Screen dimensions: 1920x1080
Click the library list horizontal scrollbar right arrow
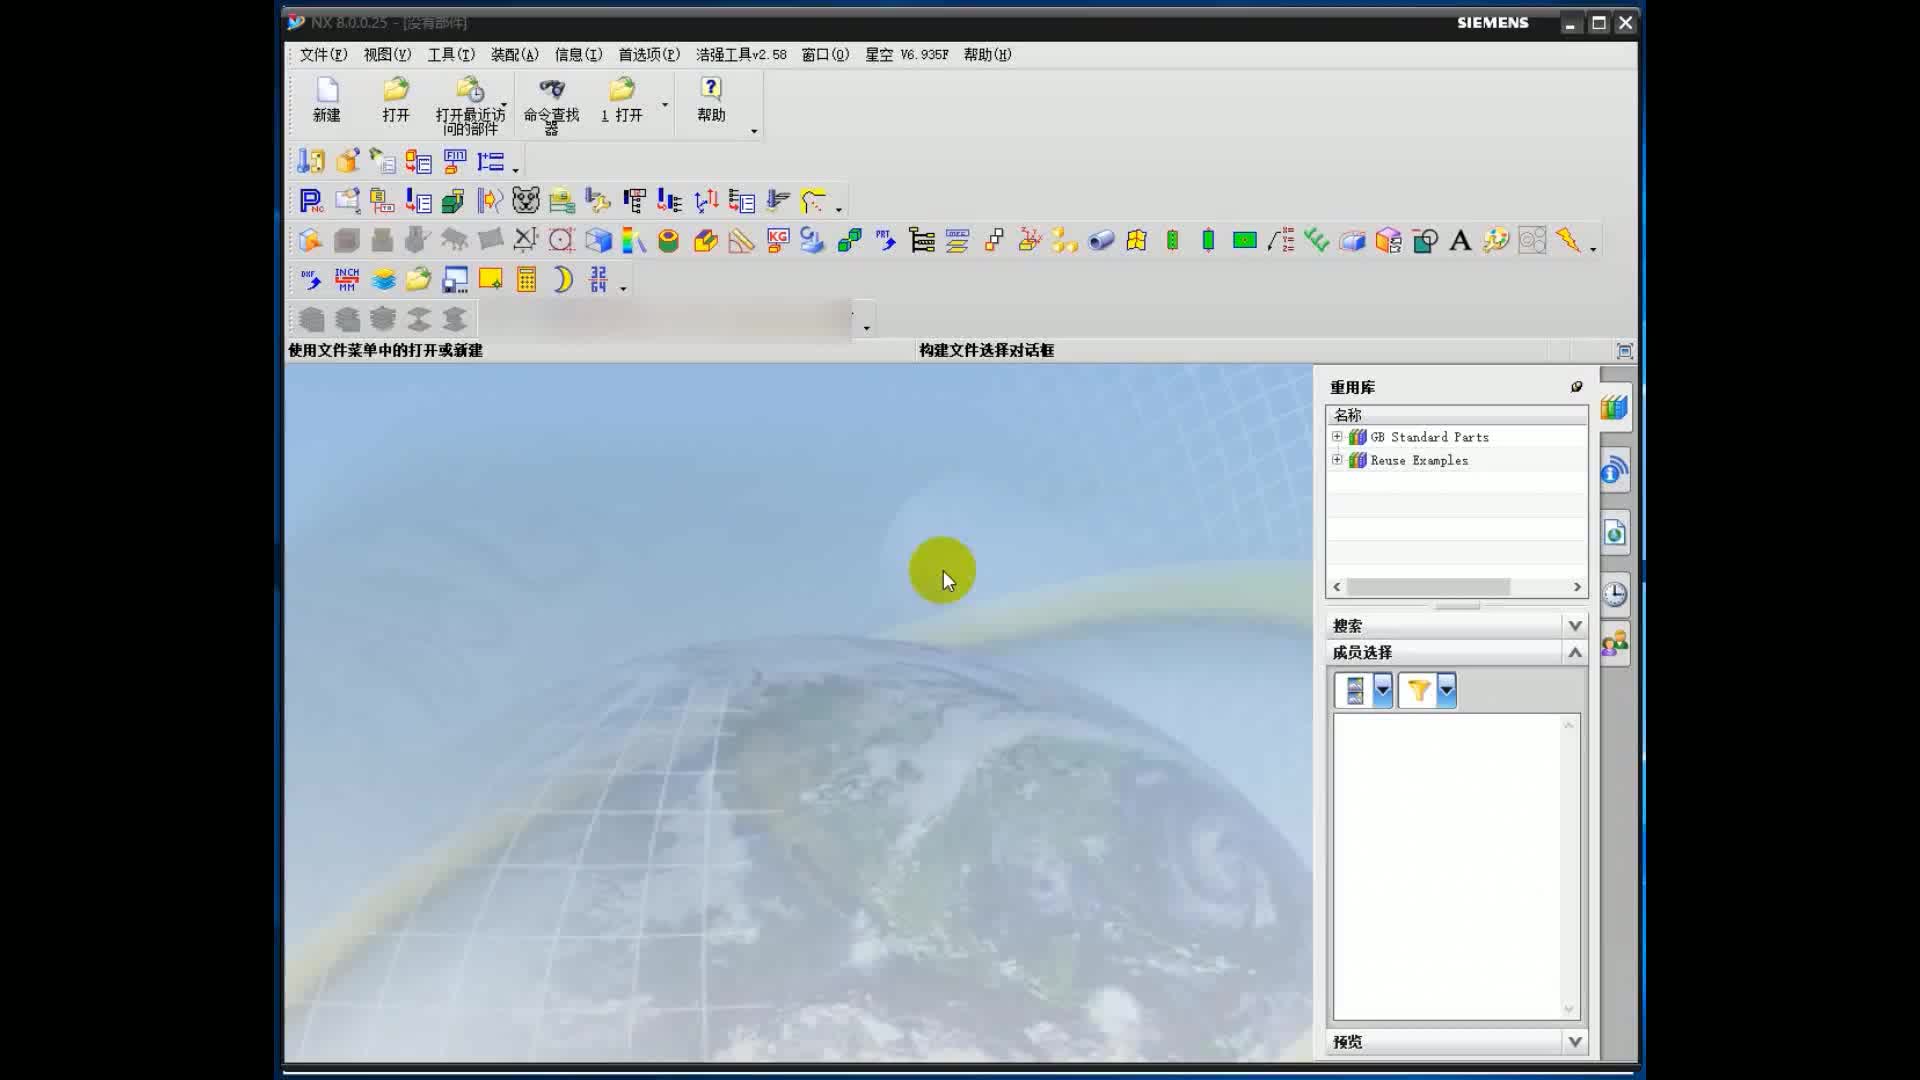point(1577,587)
